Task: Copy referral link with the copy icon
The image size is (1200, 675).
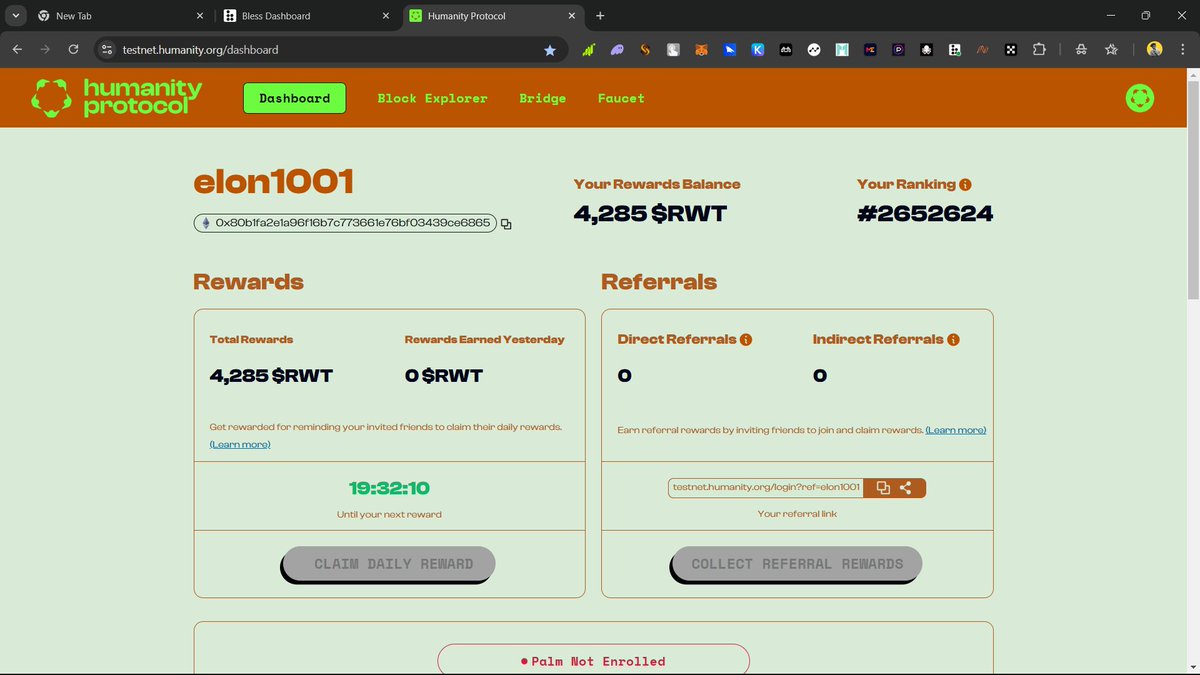Action: pyautogui.click(x=883, y=488)
